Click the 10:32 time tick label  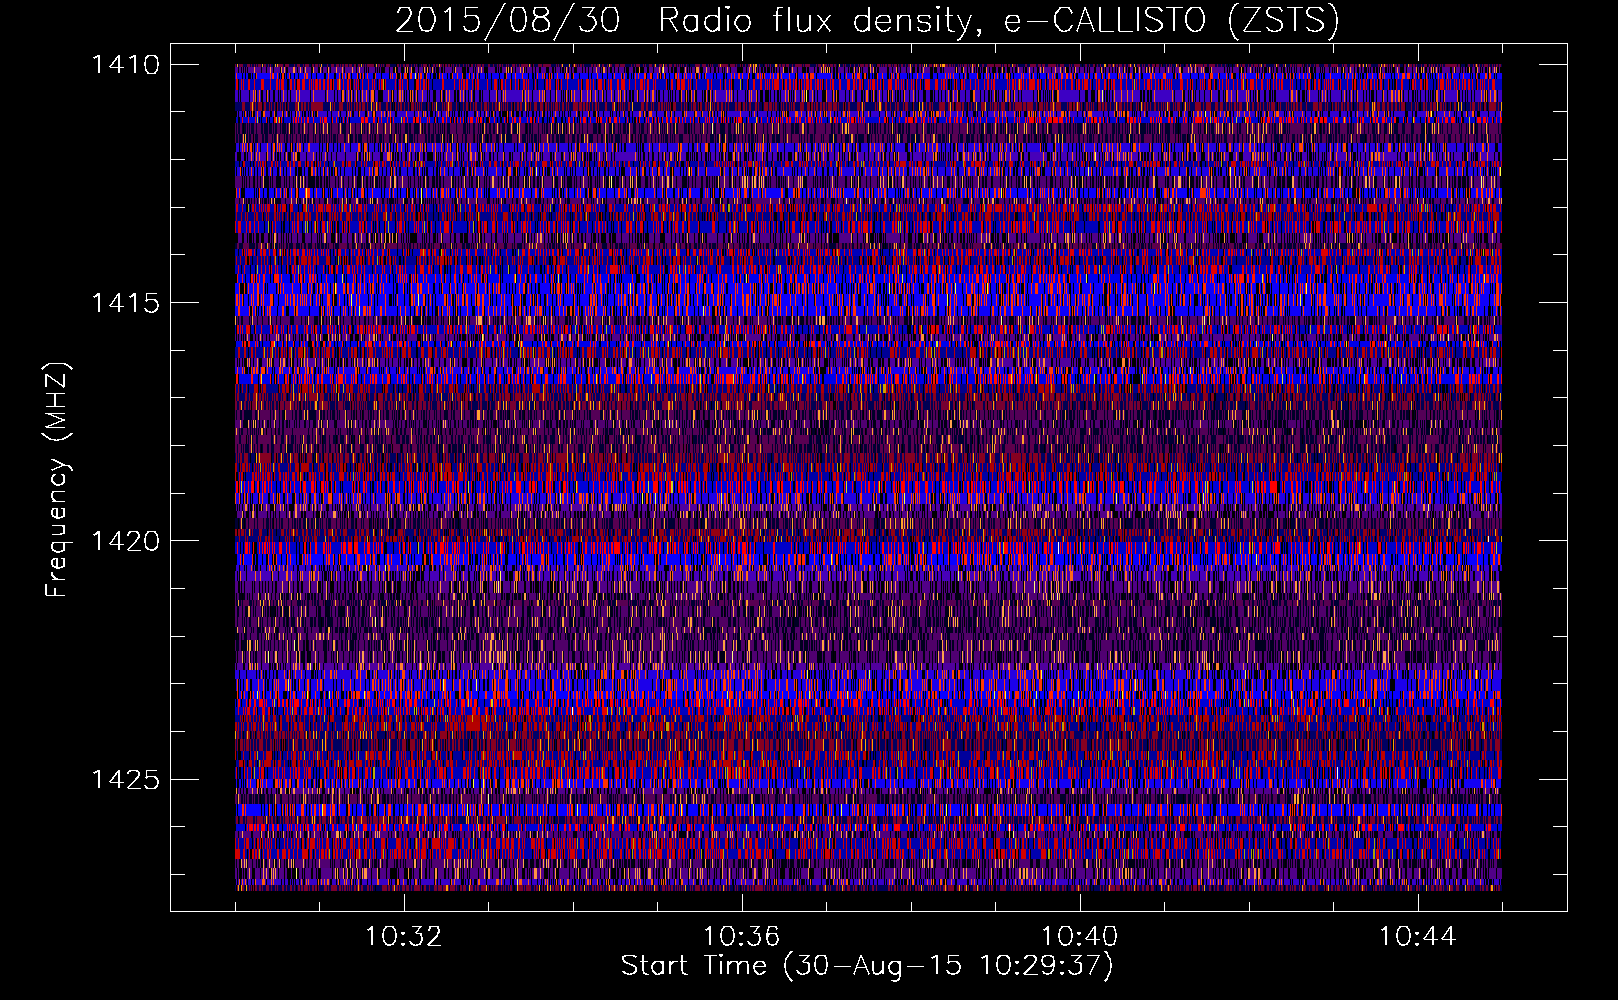[404, 937]
